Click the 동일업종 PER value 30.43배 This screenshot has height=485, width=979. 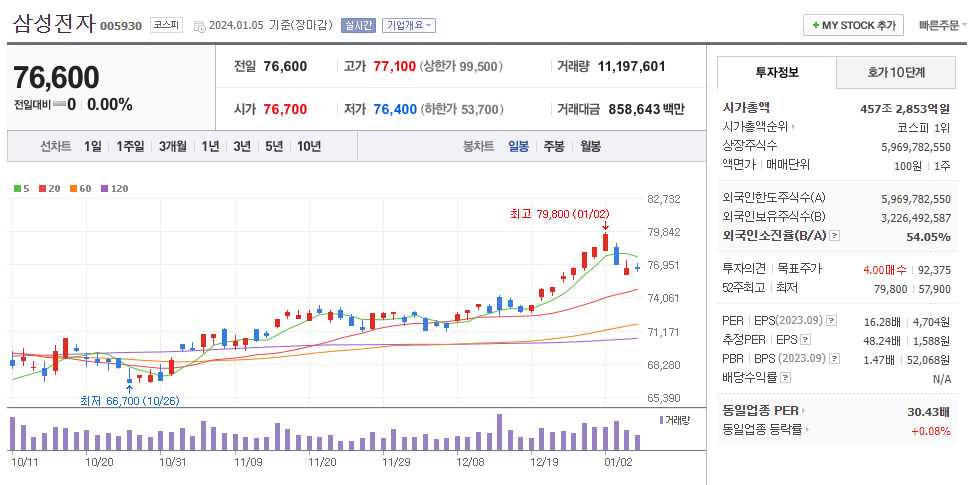[928, 411]
